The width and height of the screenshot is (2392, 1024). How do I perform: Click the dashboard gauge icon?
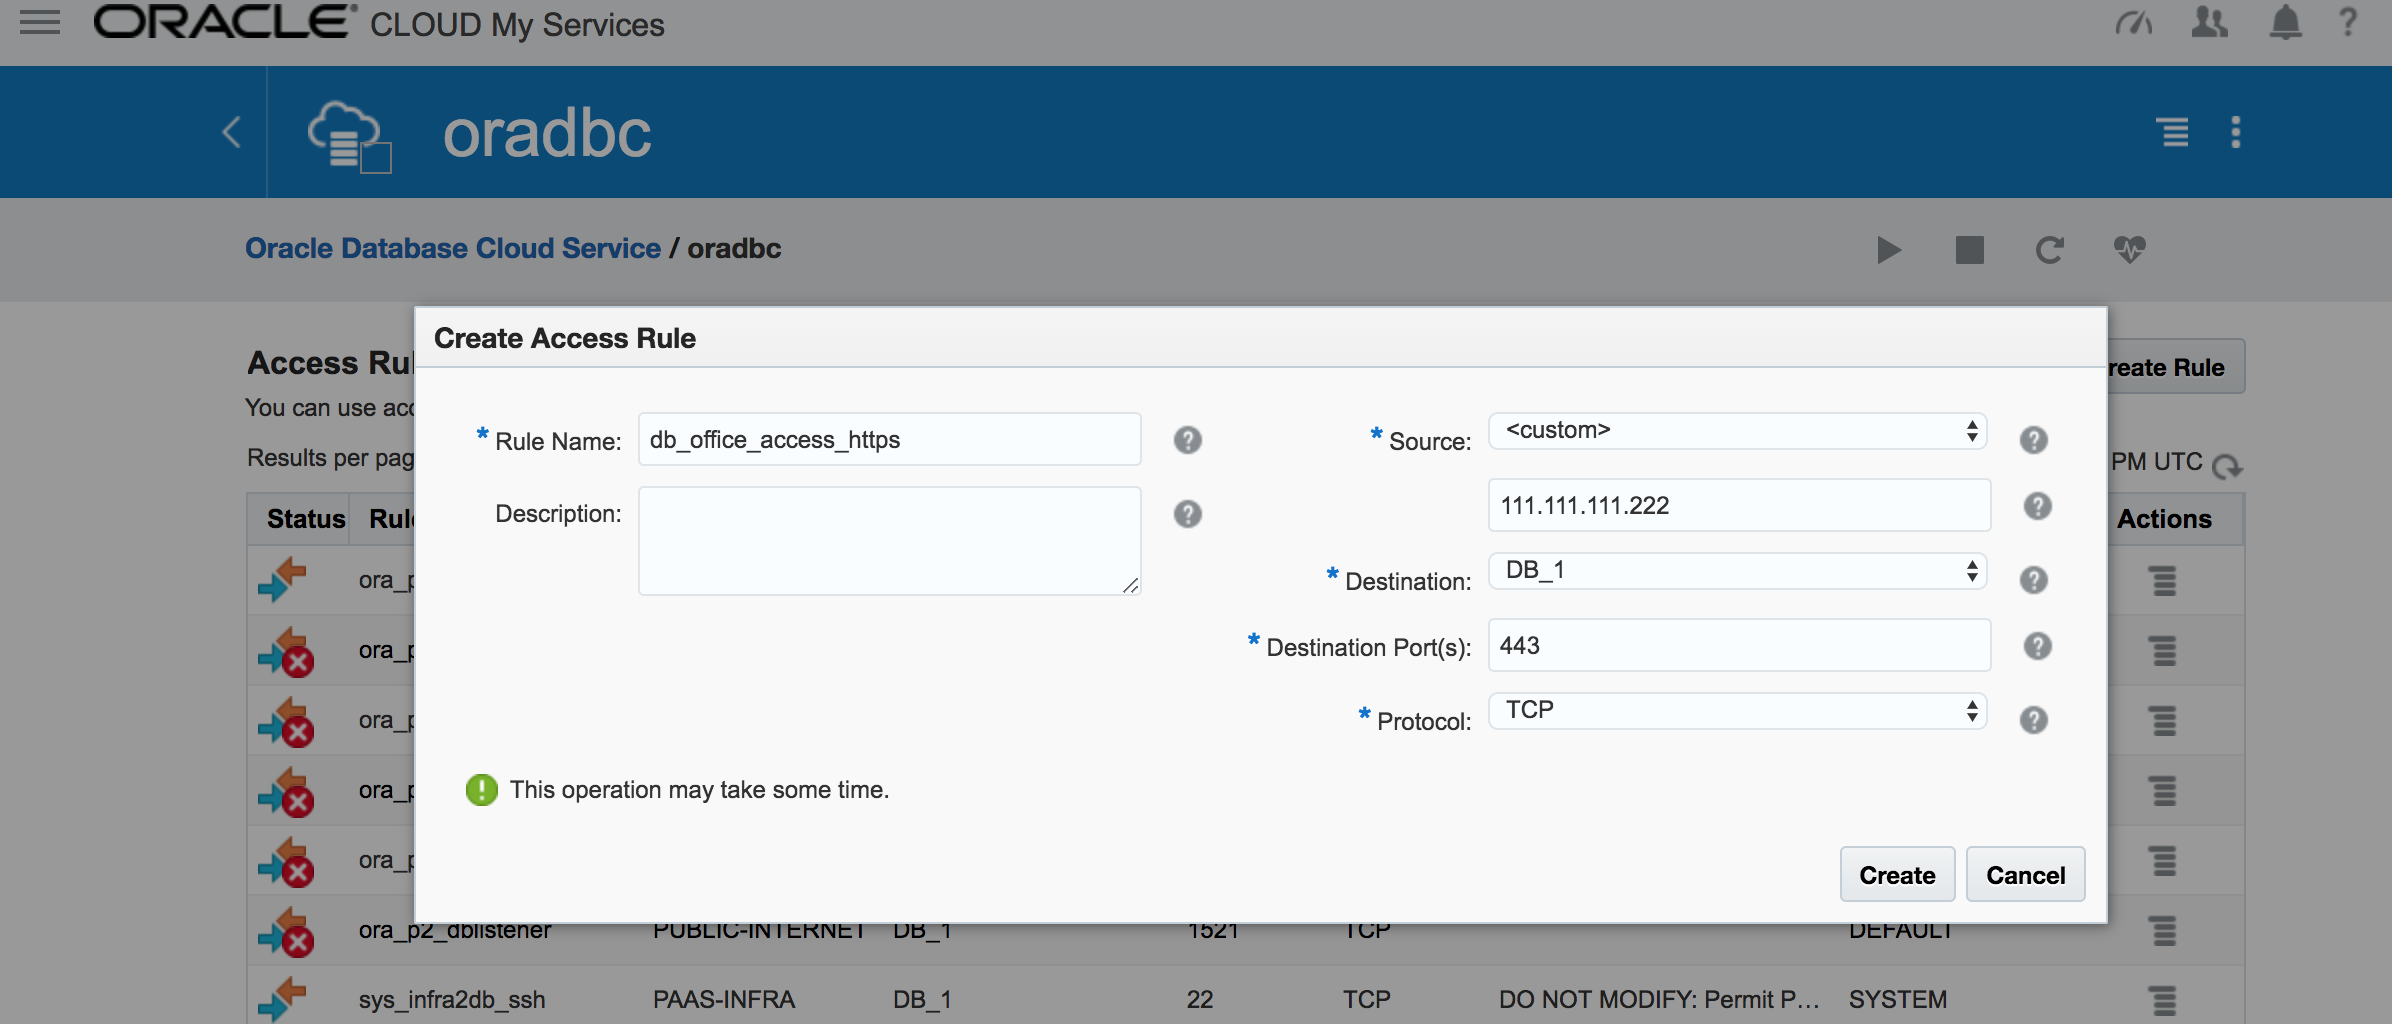2133,22
